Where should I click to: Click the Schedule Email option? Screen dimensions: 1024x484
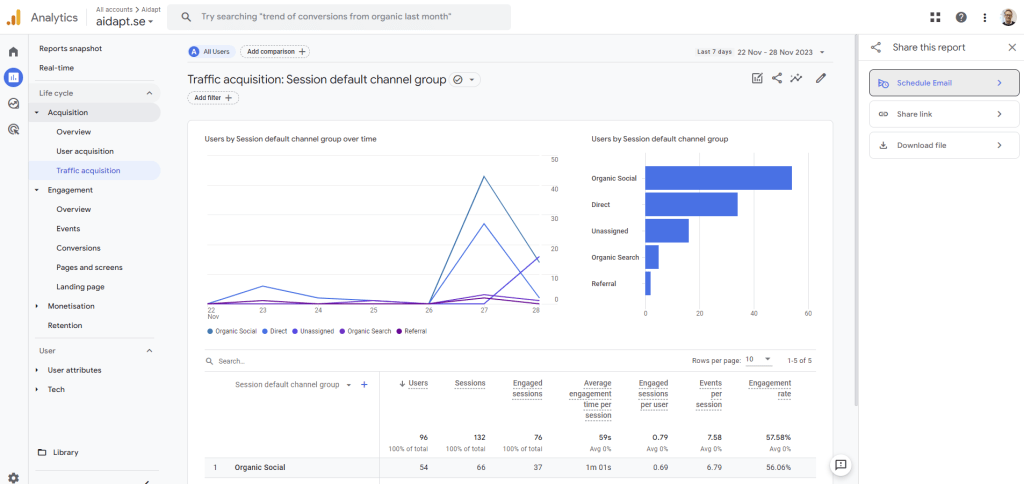click(x=944, y=83)
